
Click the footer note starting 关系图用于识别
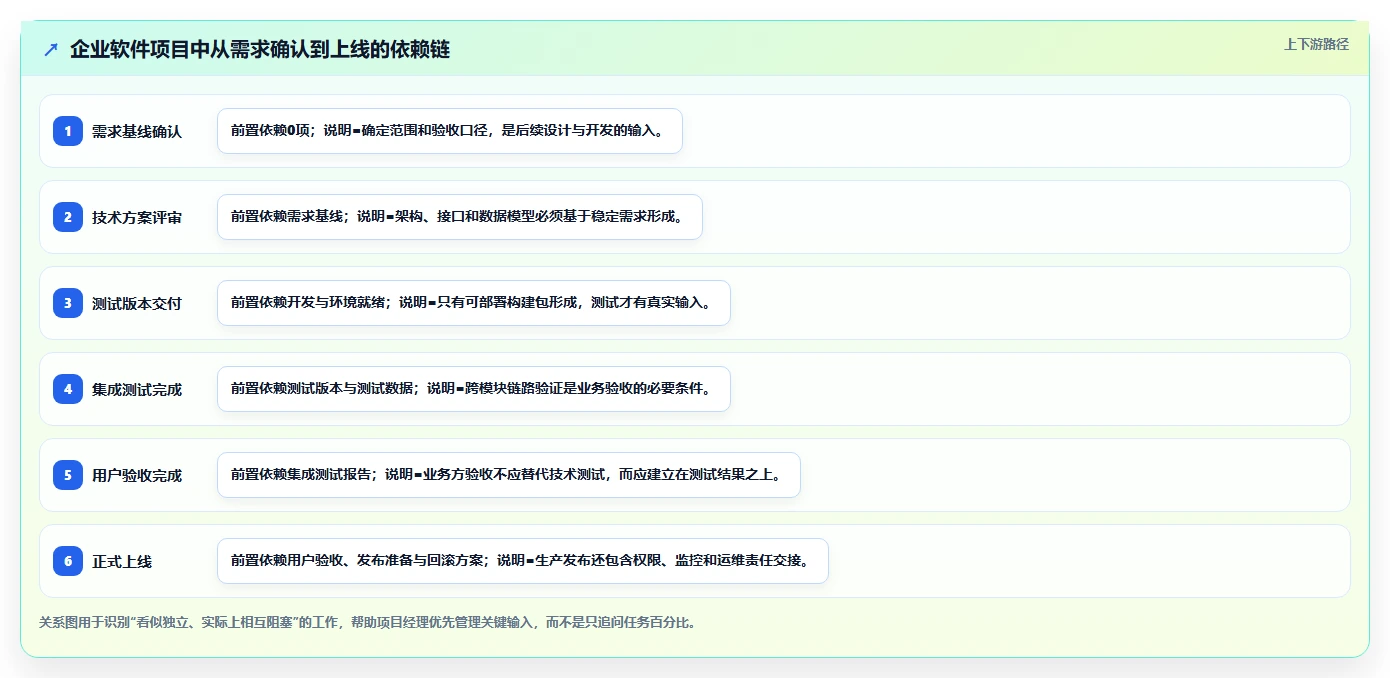[367, 622]
